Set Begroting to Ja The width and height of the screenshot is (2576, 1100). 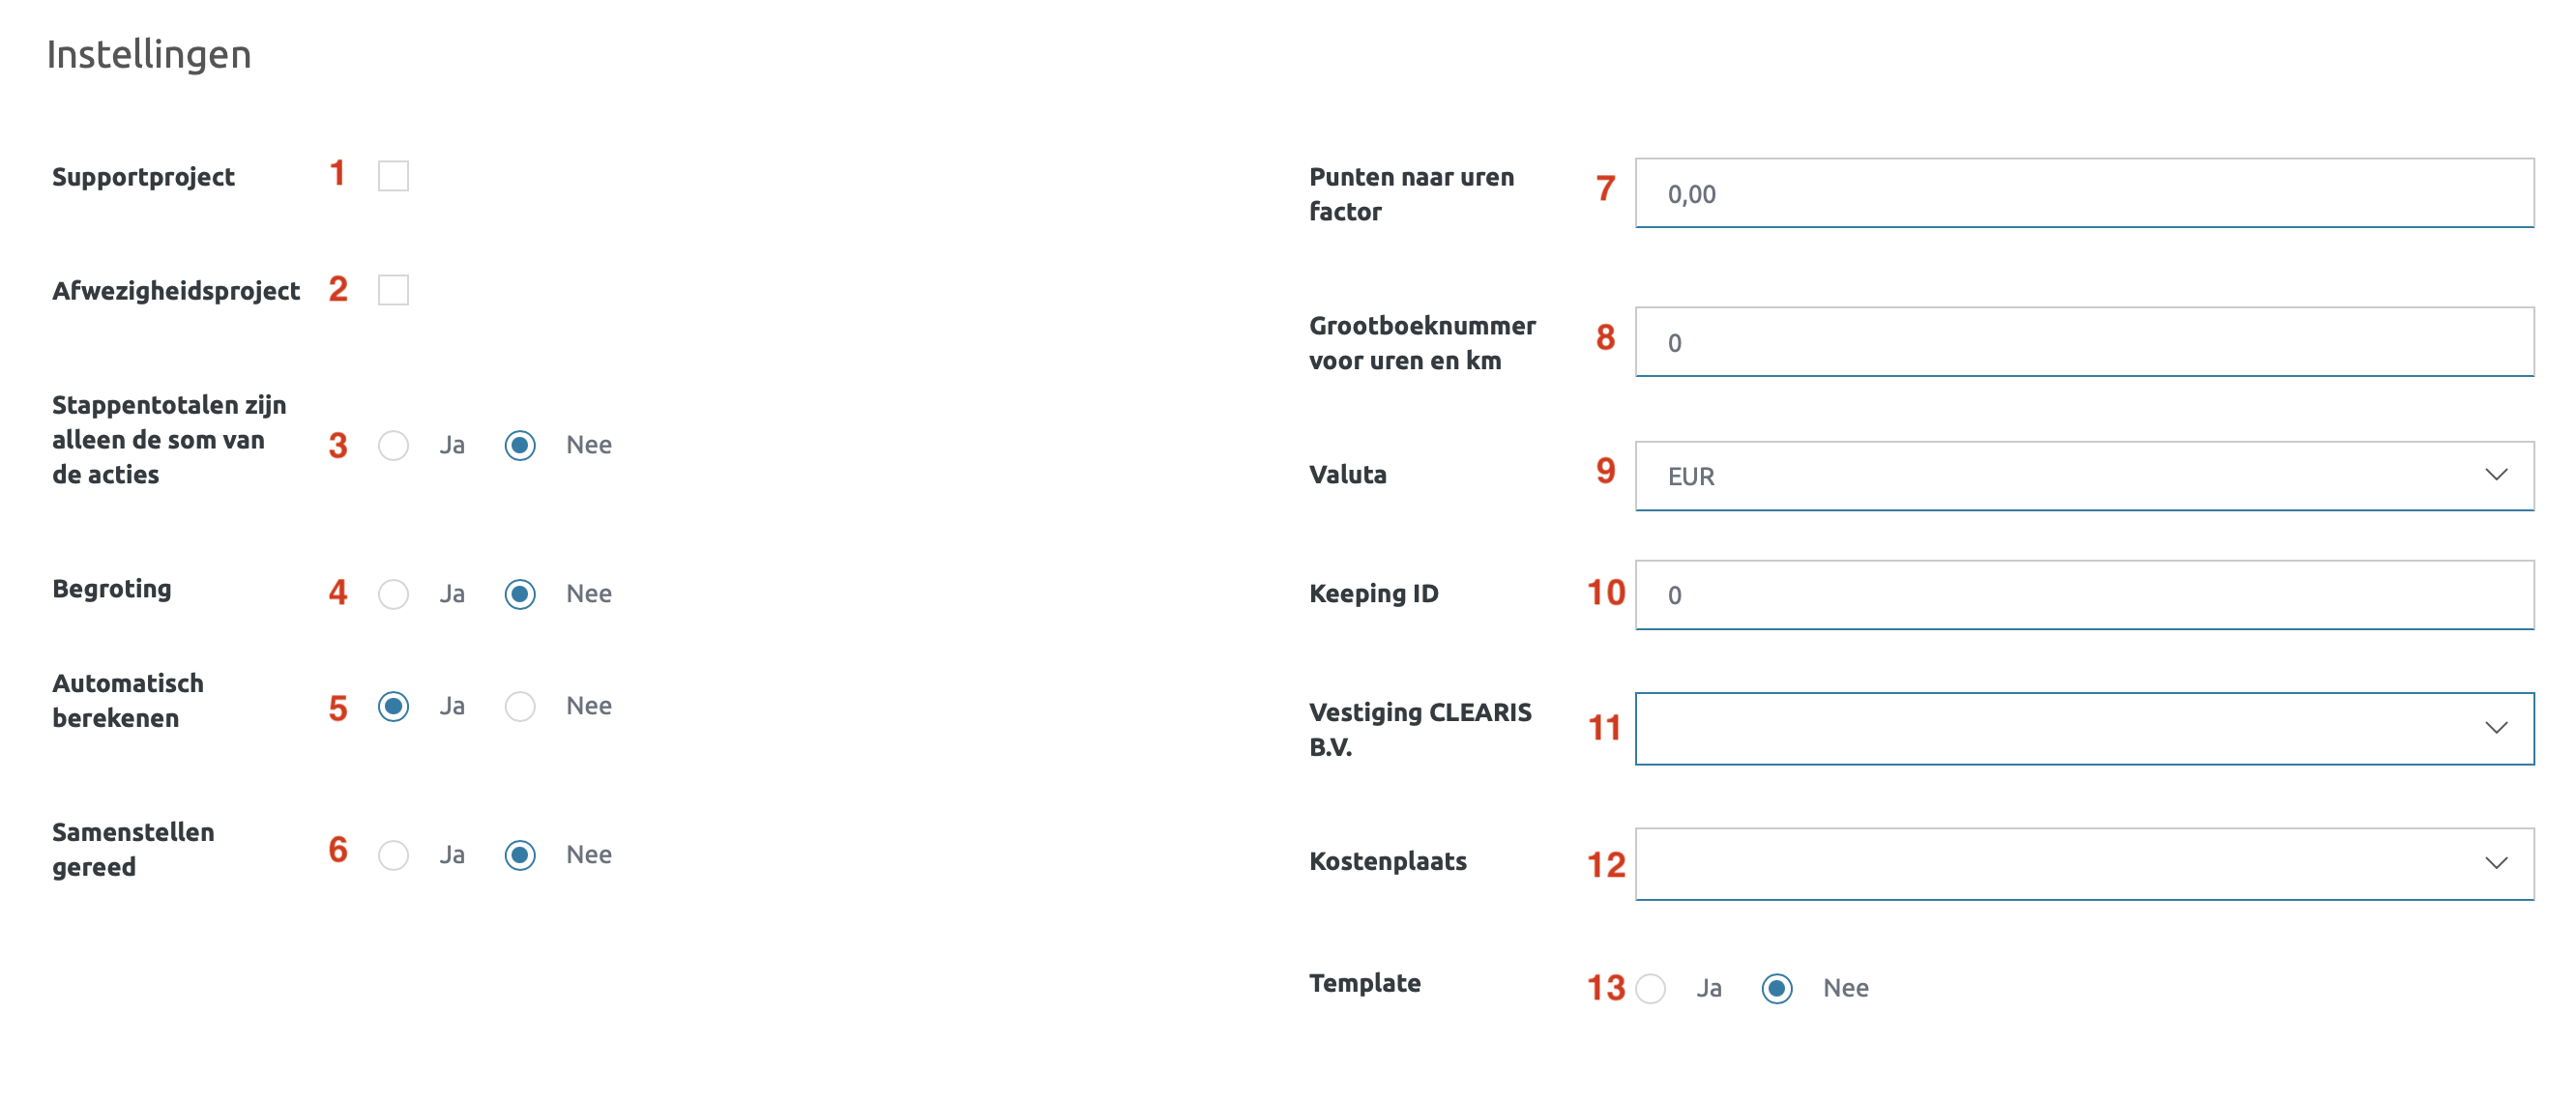tap(393, 594)
